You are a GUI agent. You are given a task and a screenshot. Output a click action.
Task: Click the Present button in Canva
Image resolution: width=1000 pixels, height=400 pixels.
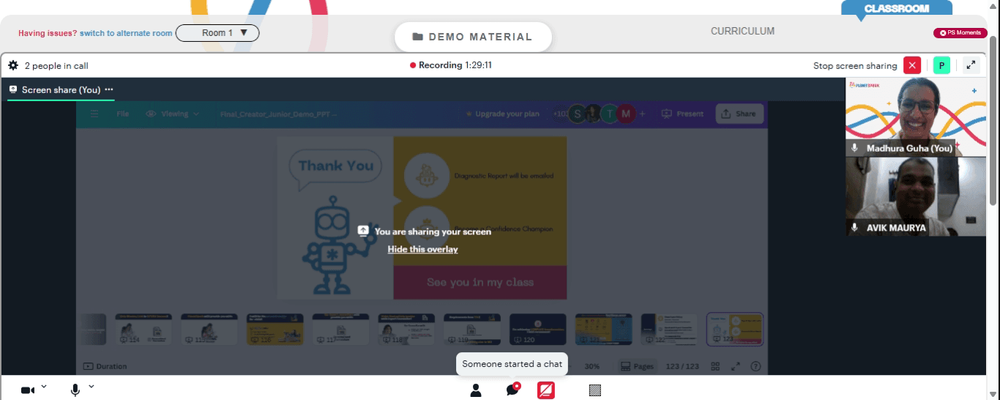(x=682, y=114)
